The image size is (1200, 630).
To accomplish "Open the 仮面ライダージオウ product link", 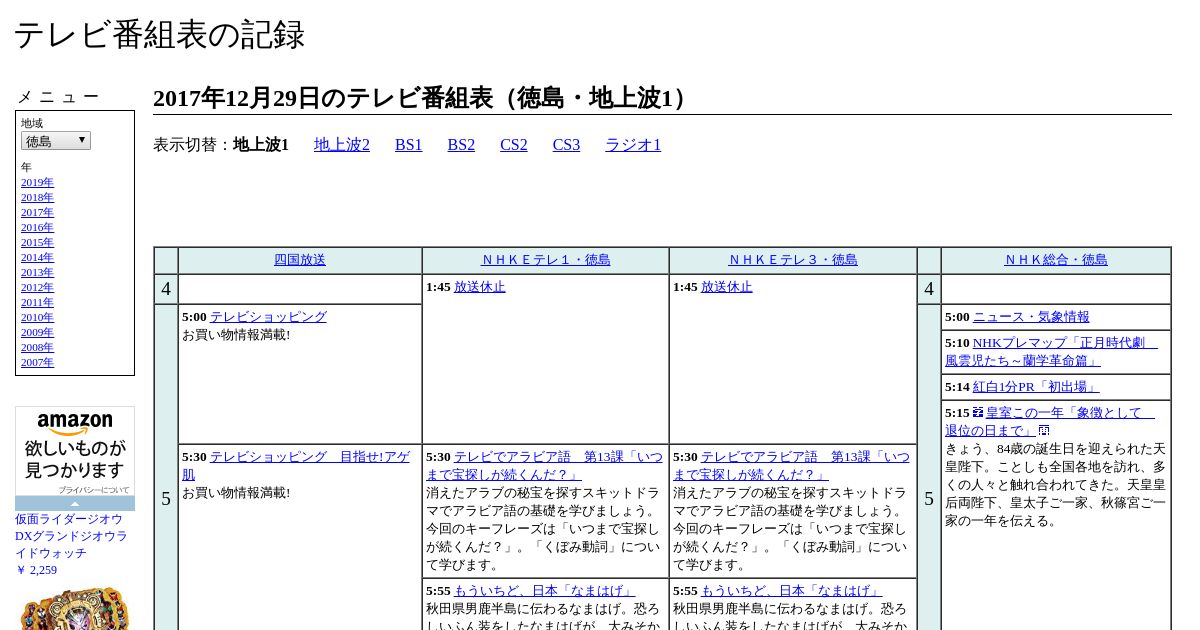I will pyautogui.click(x=71, y=536).
